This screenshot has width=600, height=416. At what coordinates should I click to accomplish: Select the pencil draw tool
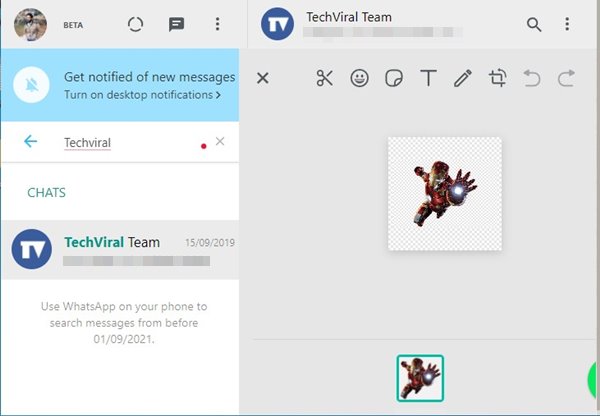pos(463,78)
